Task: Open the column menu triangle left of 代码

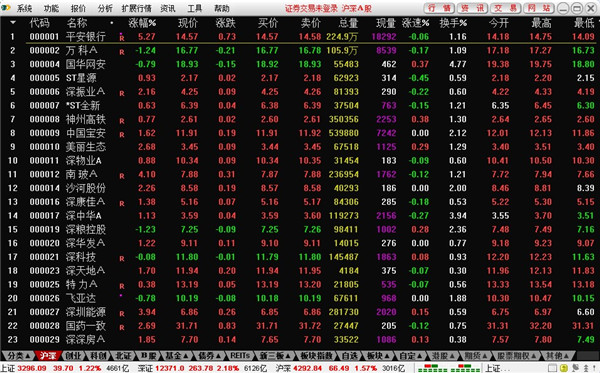Action: coord(13,23)
